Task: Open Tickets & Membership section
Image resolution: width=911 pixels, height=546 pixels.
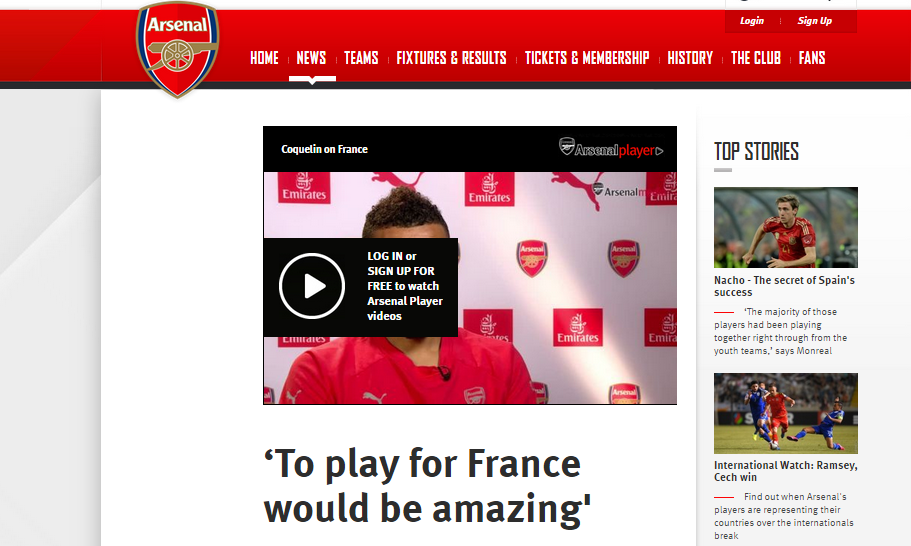Action: point(587,58)
